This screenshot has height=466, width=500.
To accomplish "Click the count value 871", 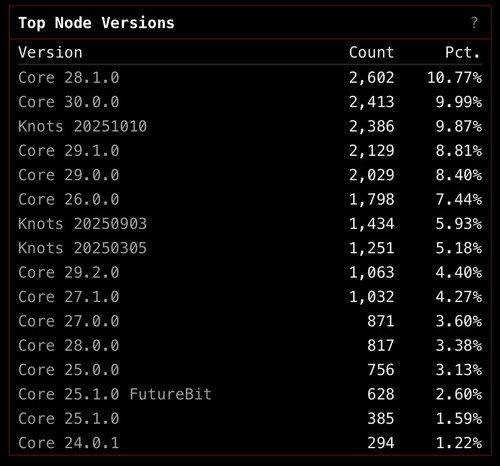I will click(x=381, y=321).
